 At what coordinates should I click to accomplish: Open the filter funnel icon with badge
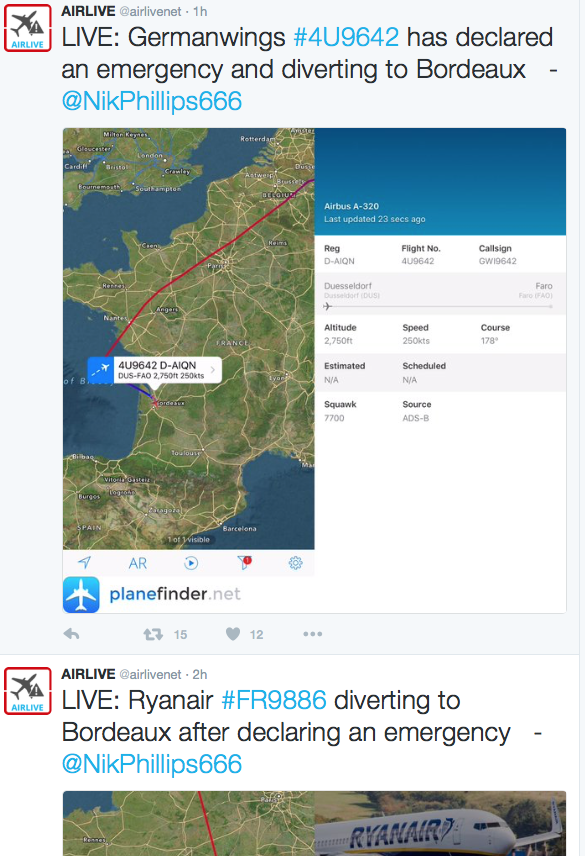pyautogui.click(x=244, y=562)
